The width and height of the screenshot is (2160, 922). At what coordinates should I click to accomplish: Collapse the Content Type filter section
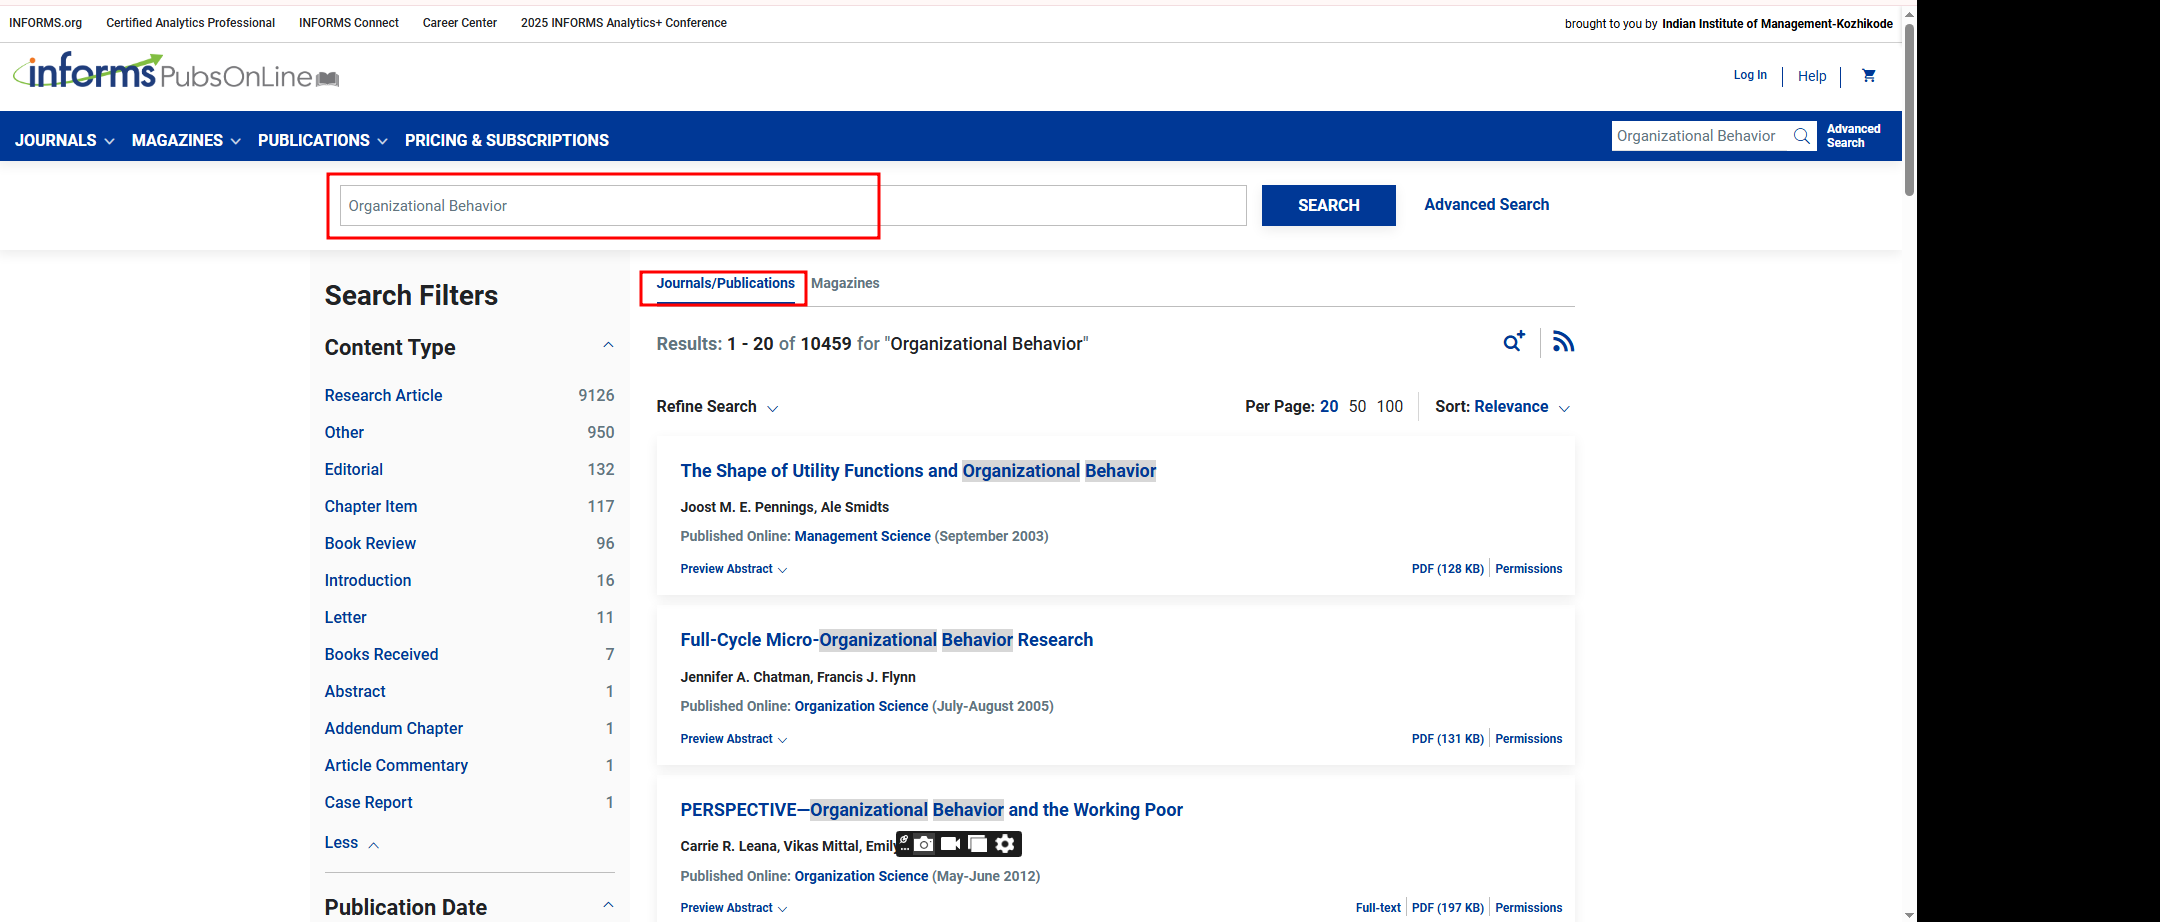(x=608, y=346)
